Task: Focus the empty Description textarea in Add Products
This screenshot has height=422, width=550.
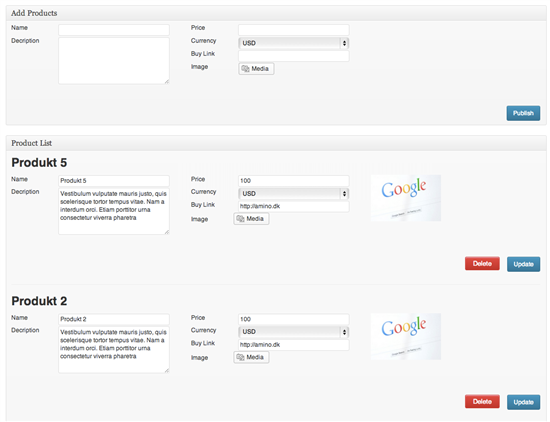Action: coord(114,61)
